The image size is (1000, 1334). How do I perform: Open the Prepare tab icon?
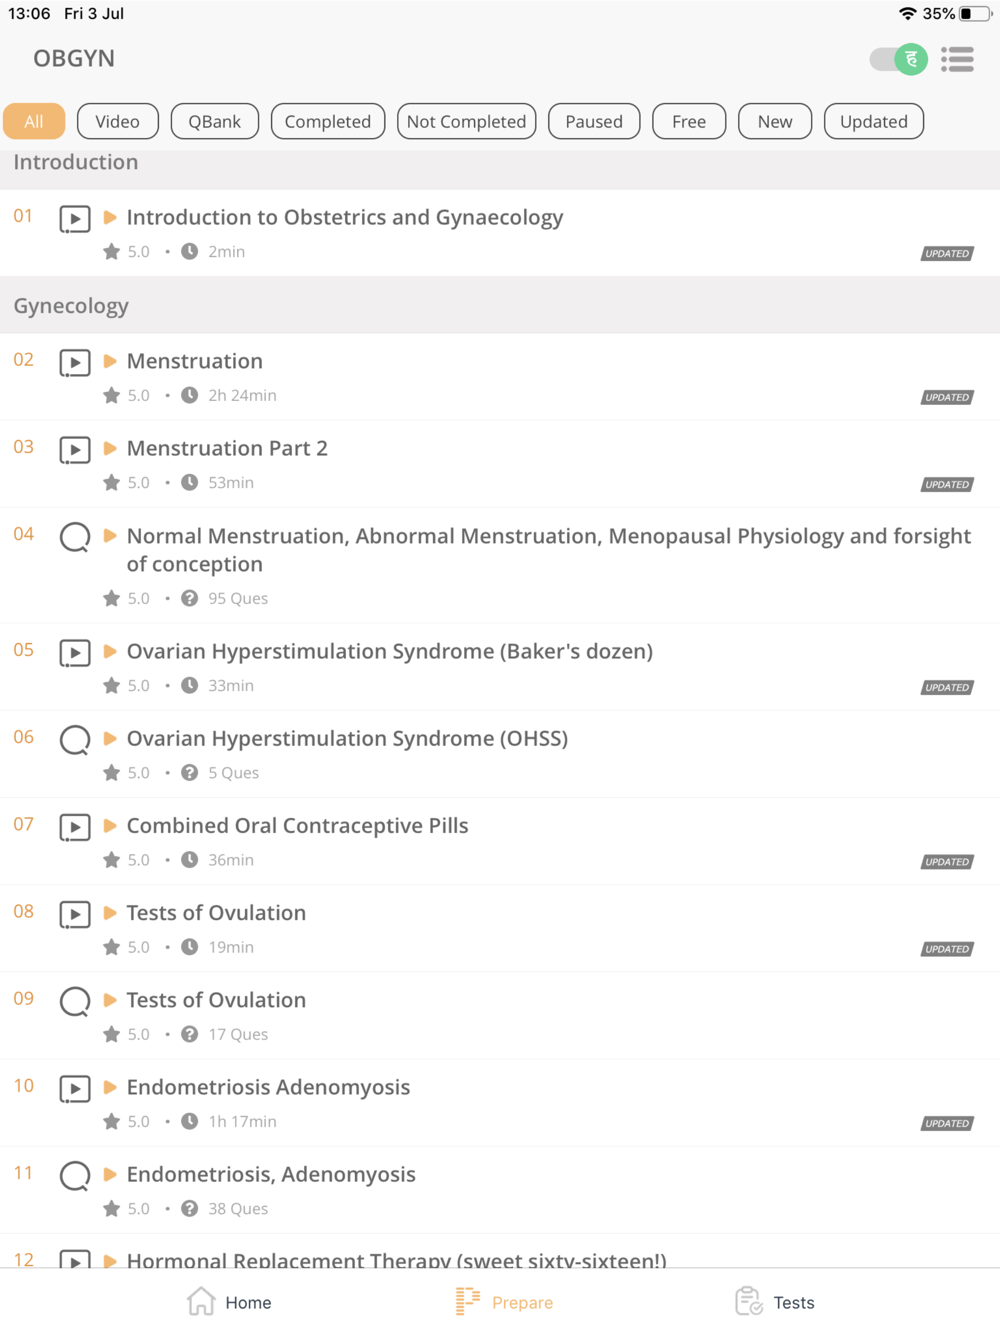(x=467, y=1301)
